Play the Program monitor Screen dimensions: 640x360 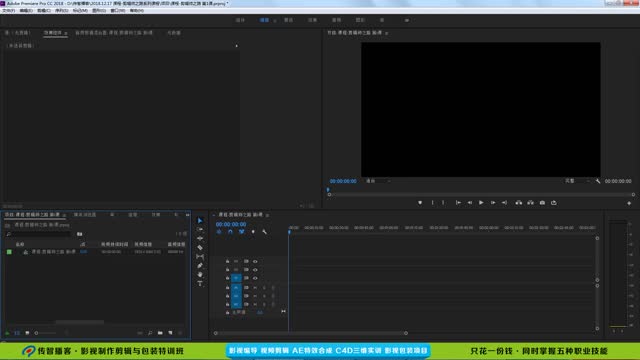(x=481, y=202)
